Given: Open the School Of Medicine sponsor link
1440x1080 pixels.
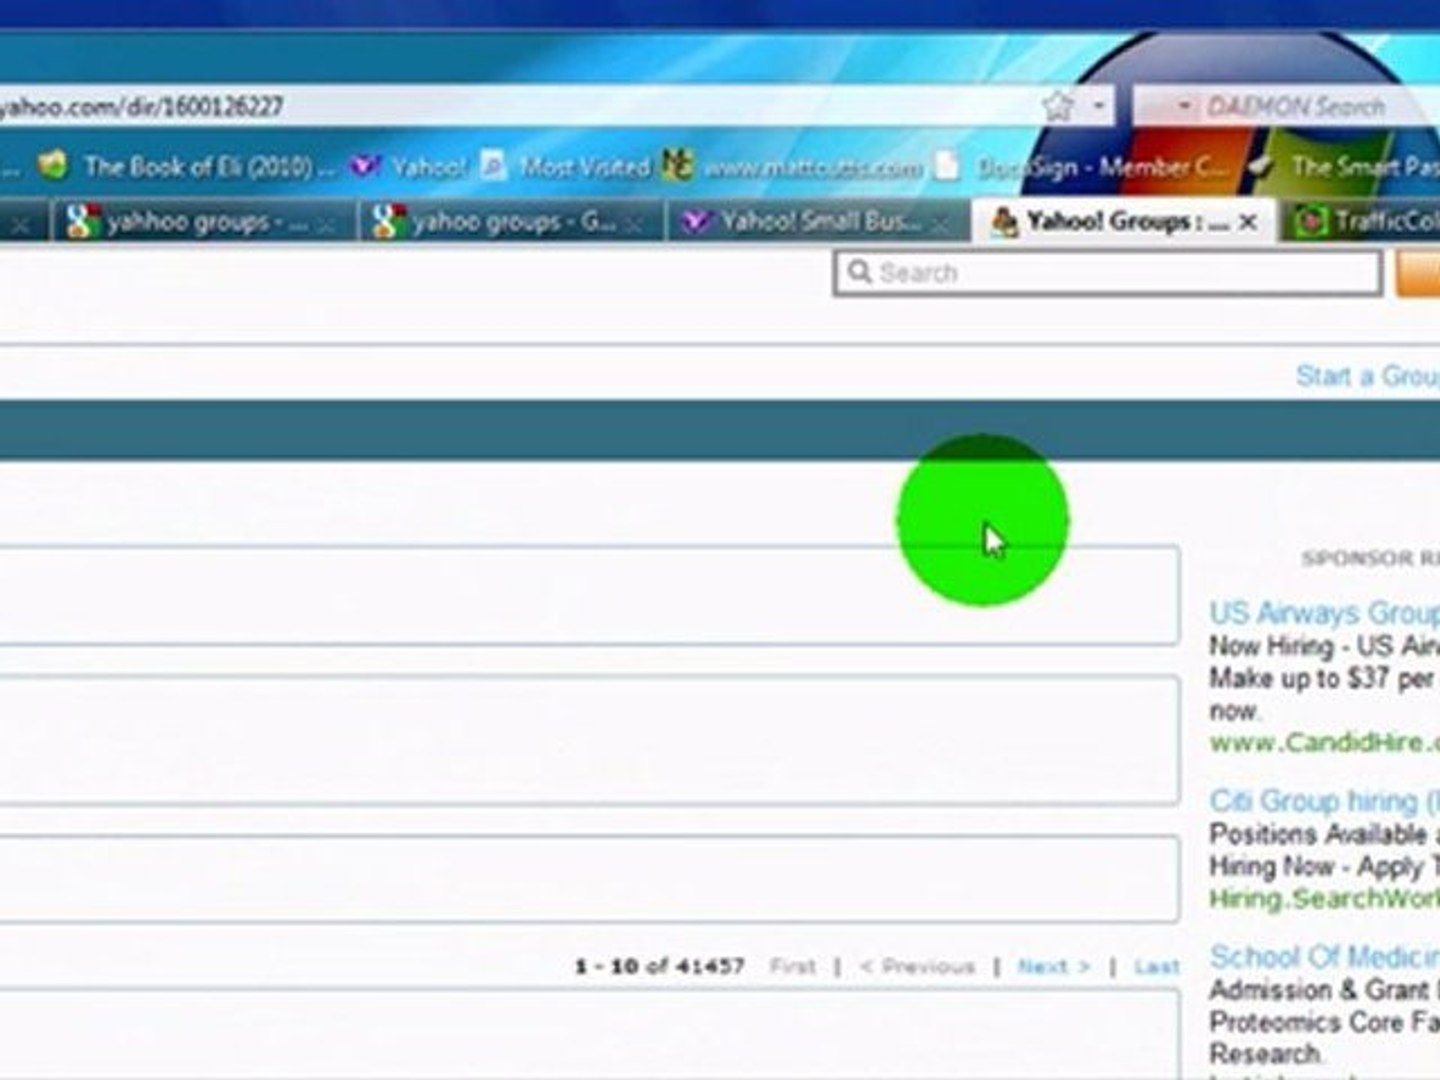Looking at the screenshot, I should [x=1324, y=956].
